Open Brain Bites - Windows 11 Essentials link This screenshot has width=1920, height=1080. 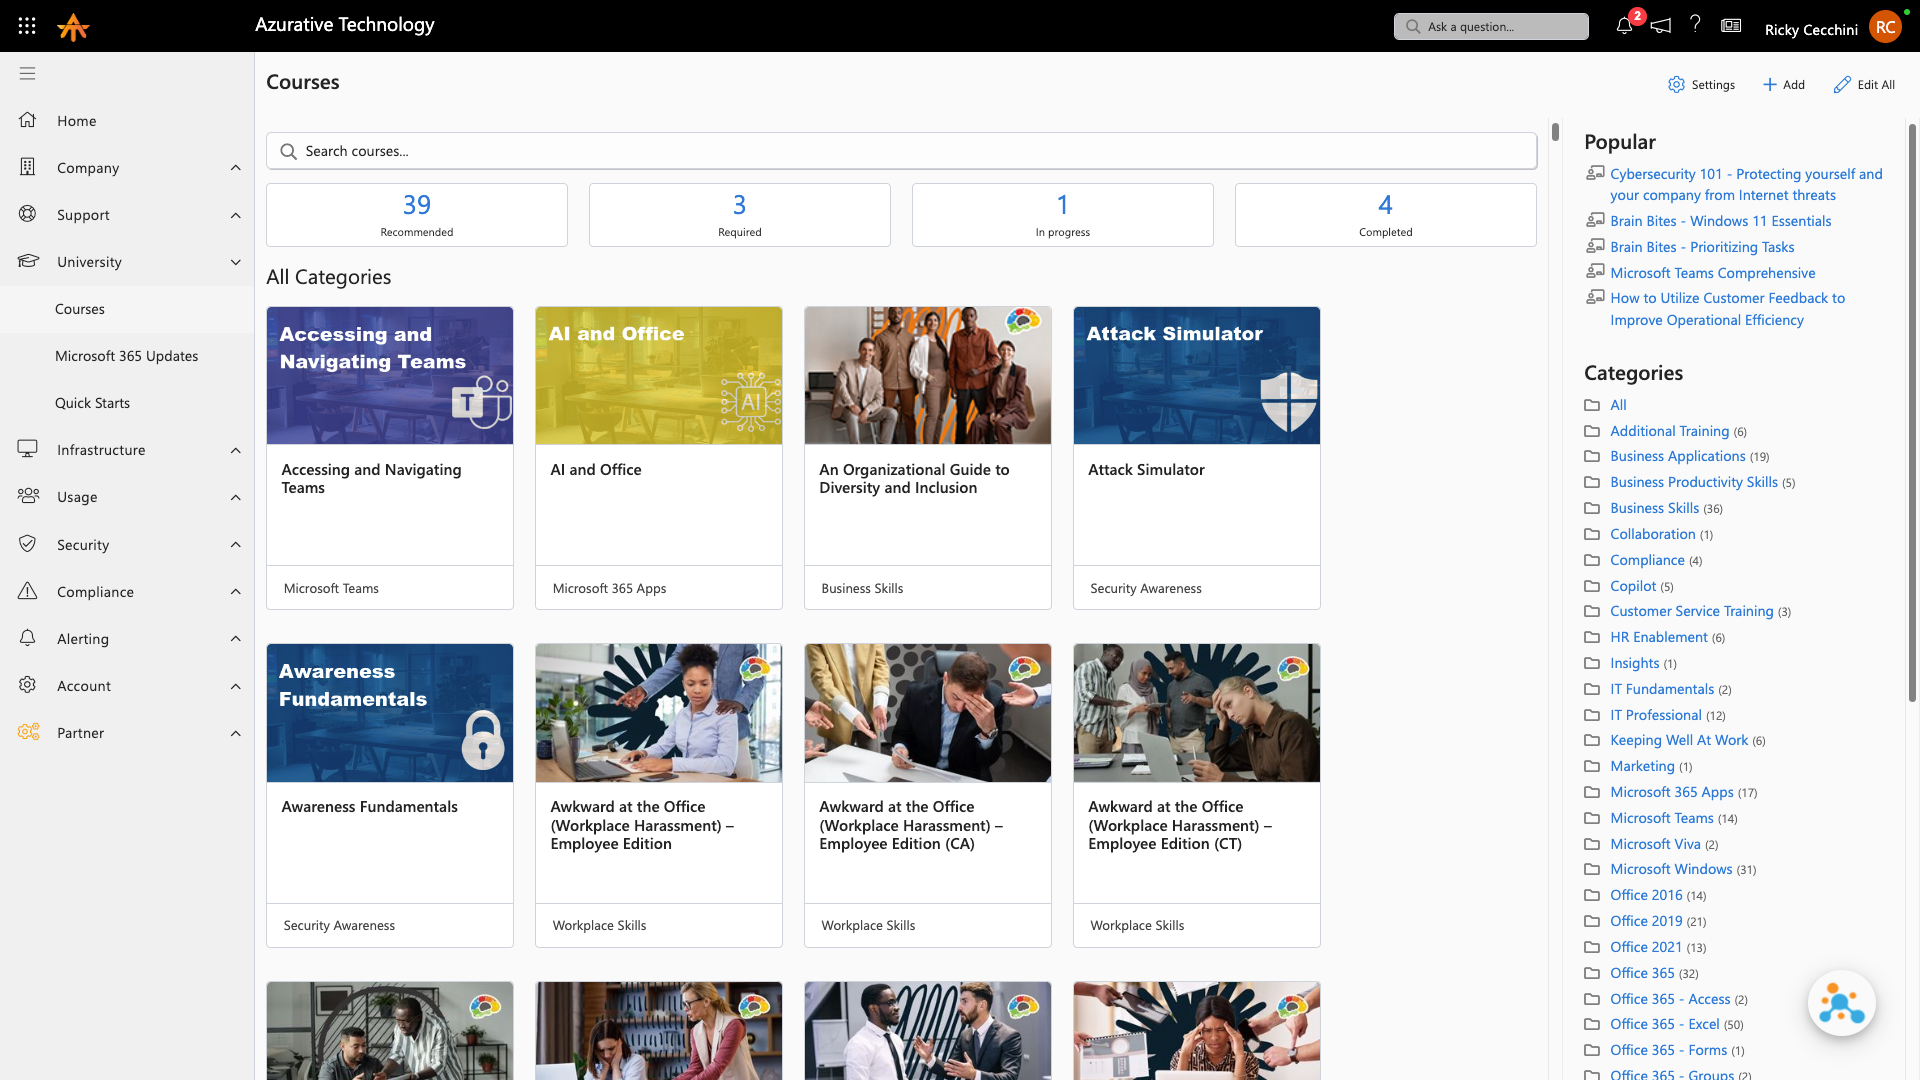click(1720, 221)
